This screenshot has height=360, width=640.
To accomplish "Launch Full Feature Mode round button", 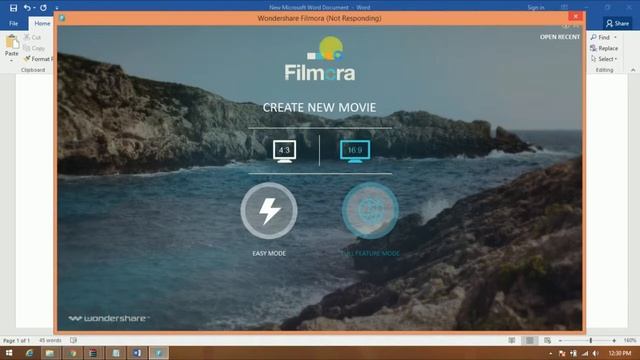I will pyautogui.click(x=370, y=211).
